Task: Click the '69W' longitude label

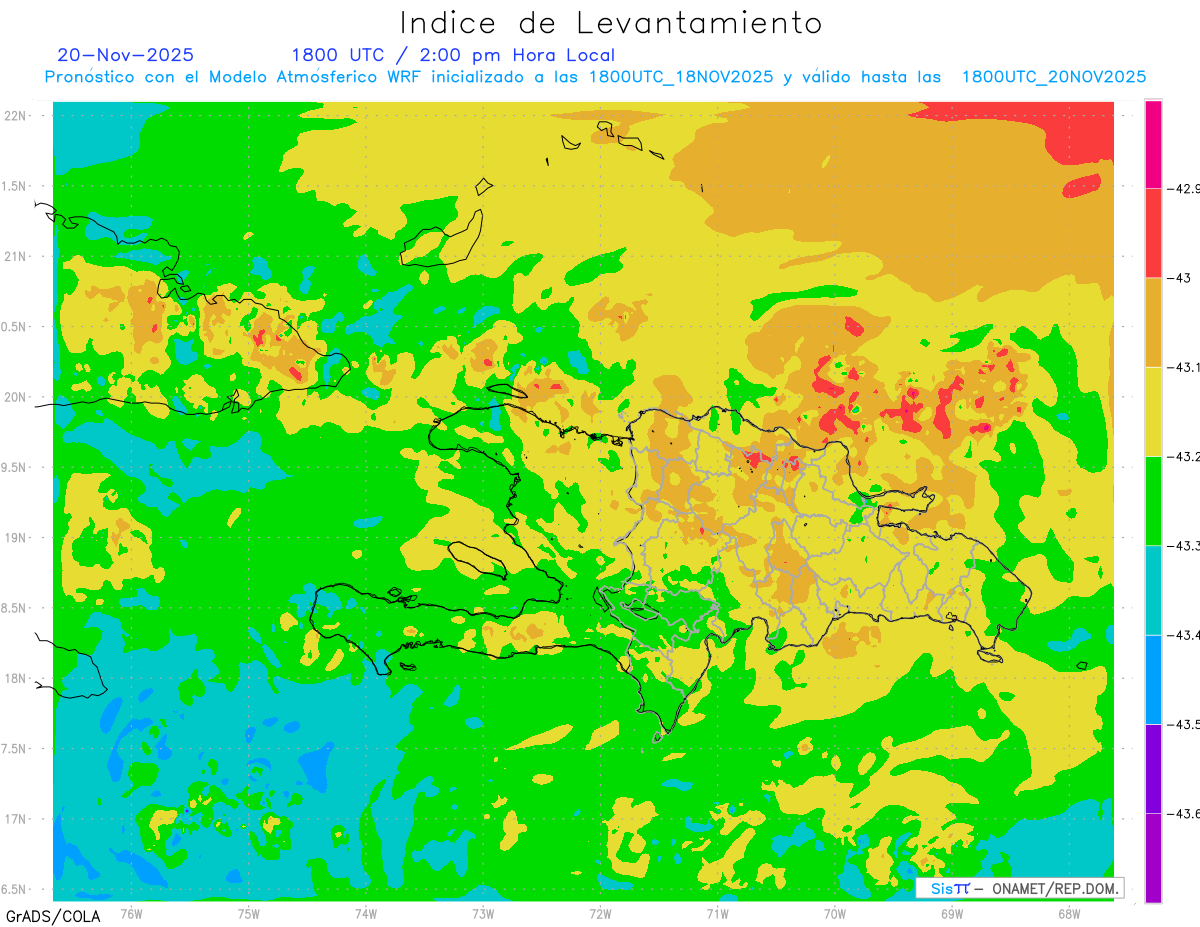Action: tap(952, 913)
